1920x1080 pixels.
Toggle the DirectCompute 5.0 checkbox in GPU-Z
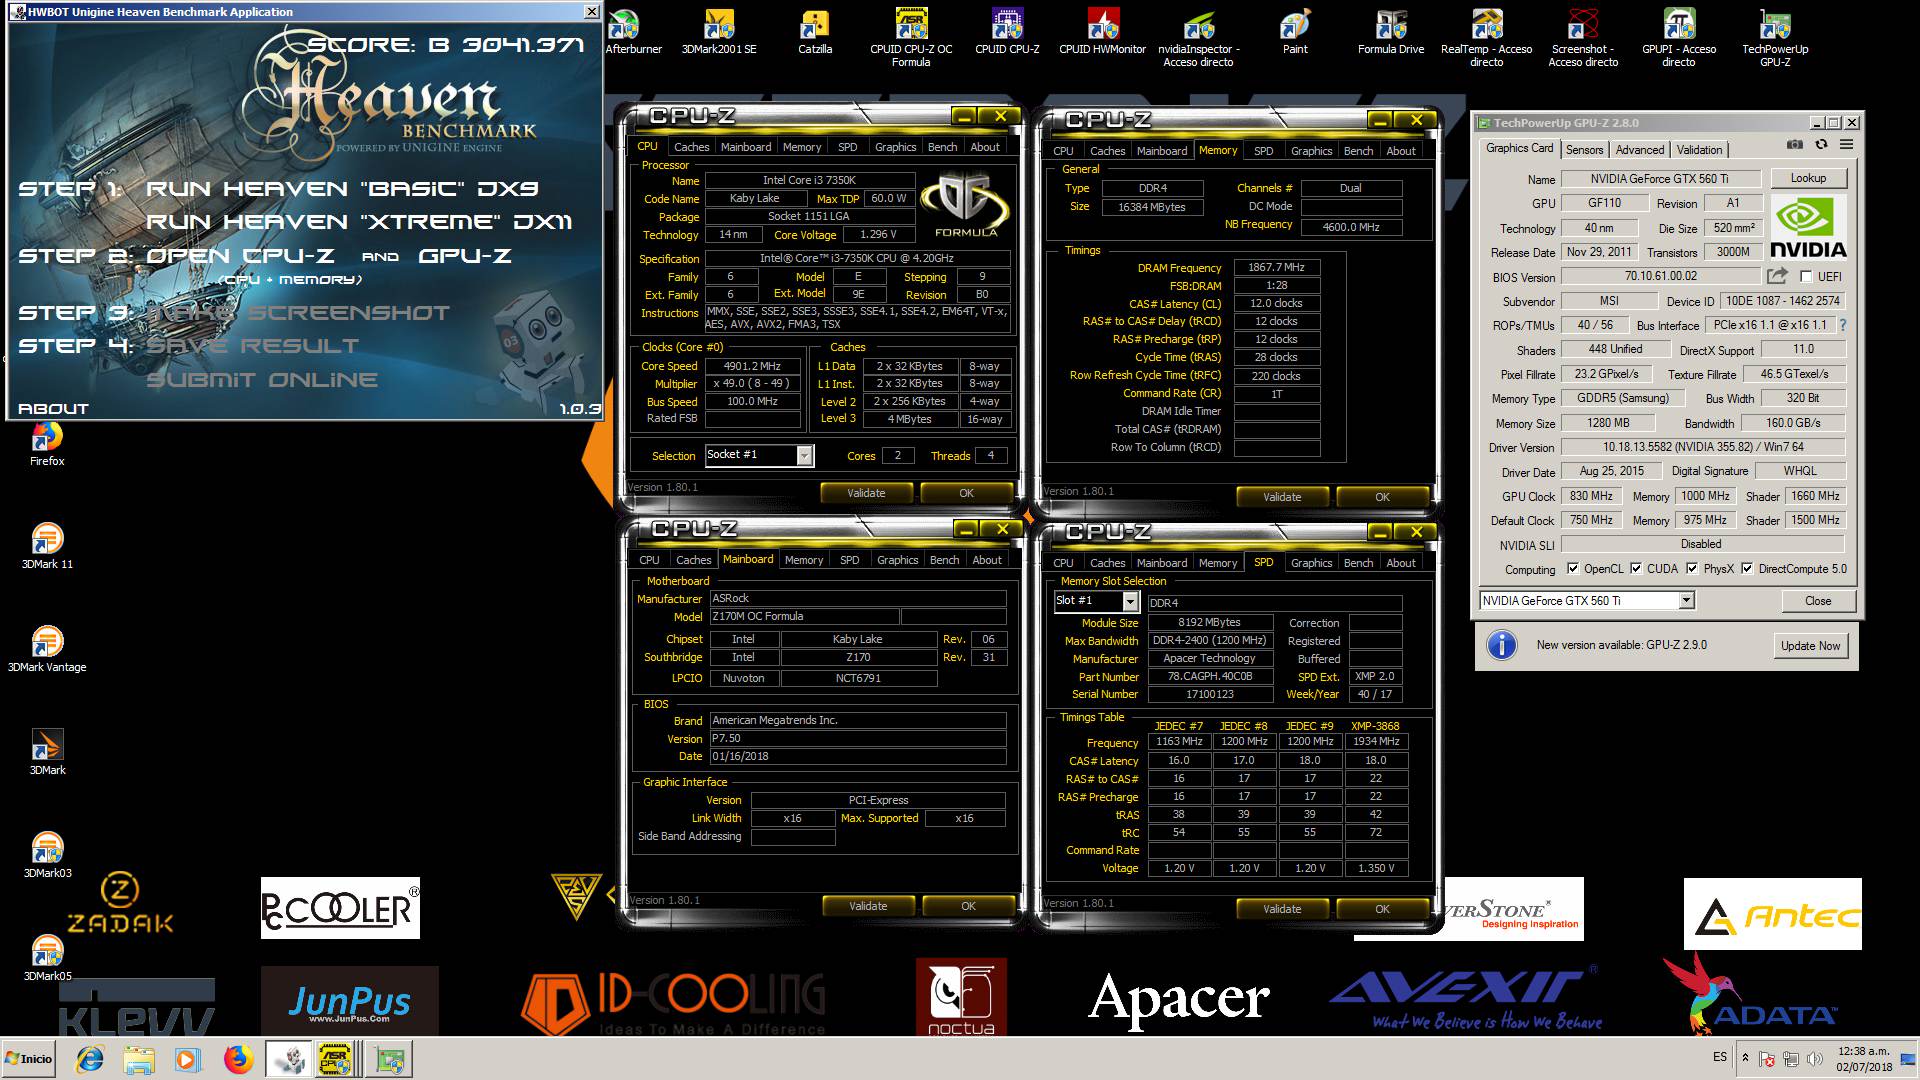[x=1747, y=569]
